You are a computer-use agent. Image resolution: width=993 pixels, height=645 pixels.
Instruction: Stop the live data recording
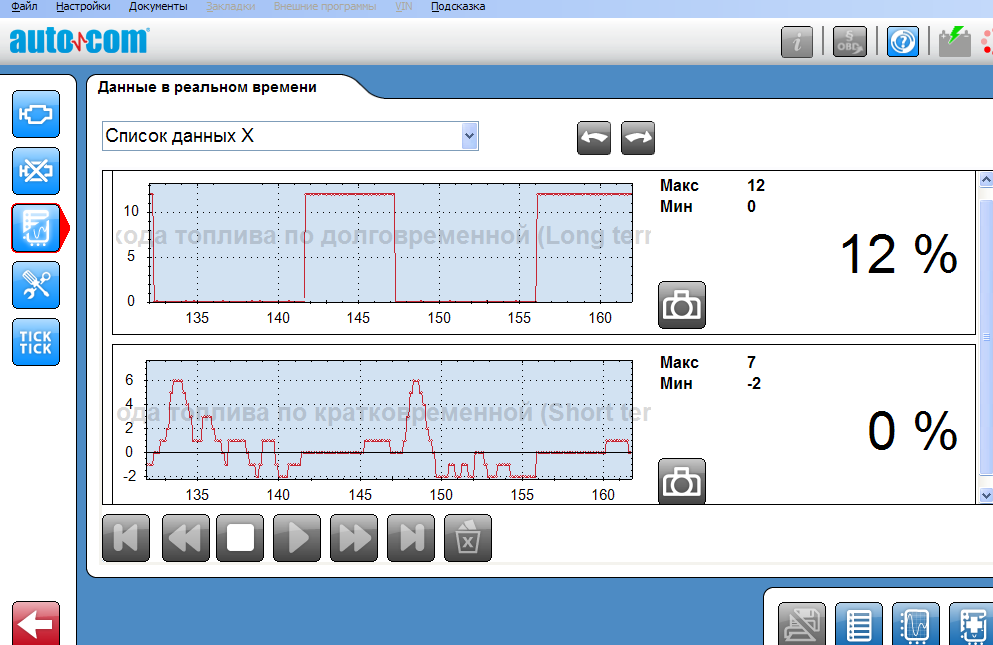click(x=240, y=538)
